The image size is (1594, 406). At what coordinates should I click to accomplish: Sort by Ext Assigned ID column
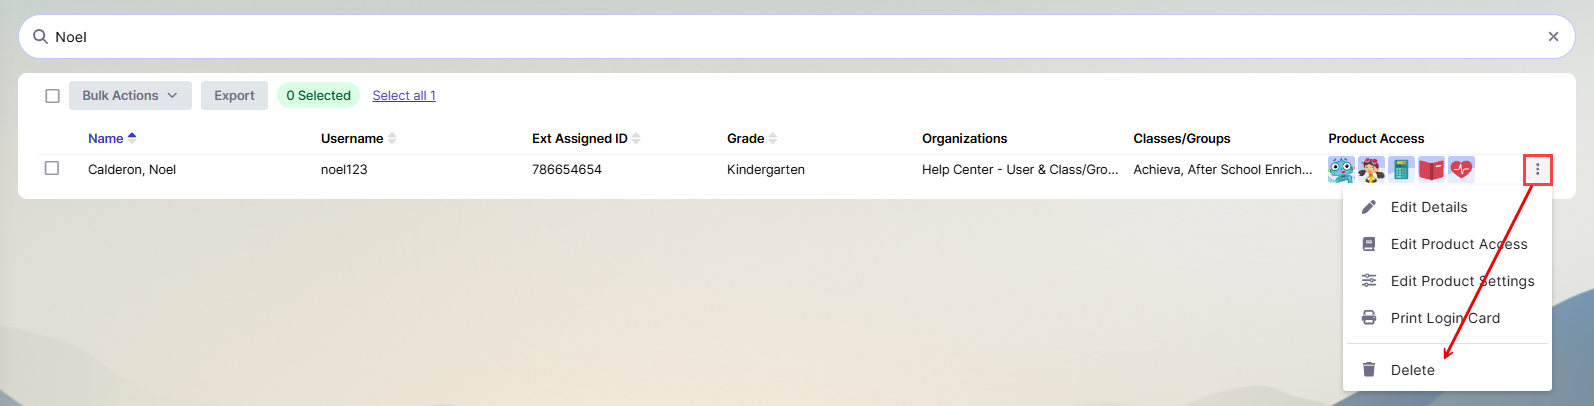point(636,139)
